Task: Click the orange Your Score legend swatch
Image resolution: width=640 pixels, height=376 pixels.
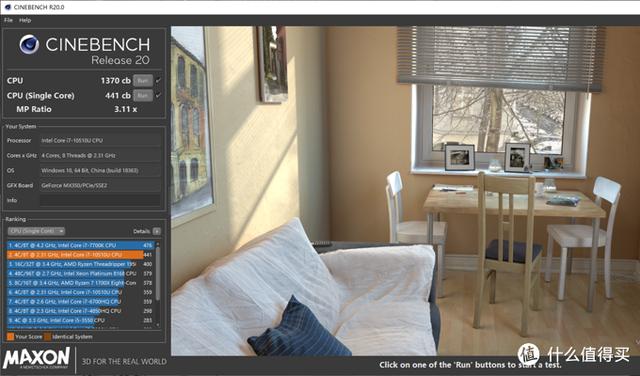Action: pos(11,337)
